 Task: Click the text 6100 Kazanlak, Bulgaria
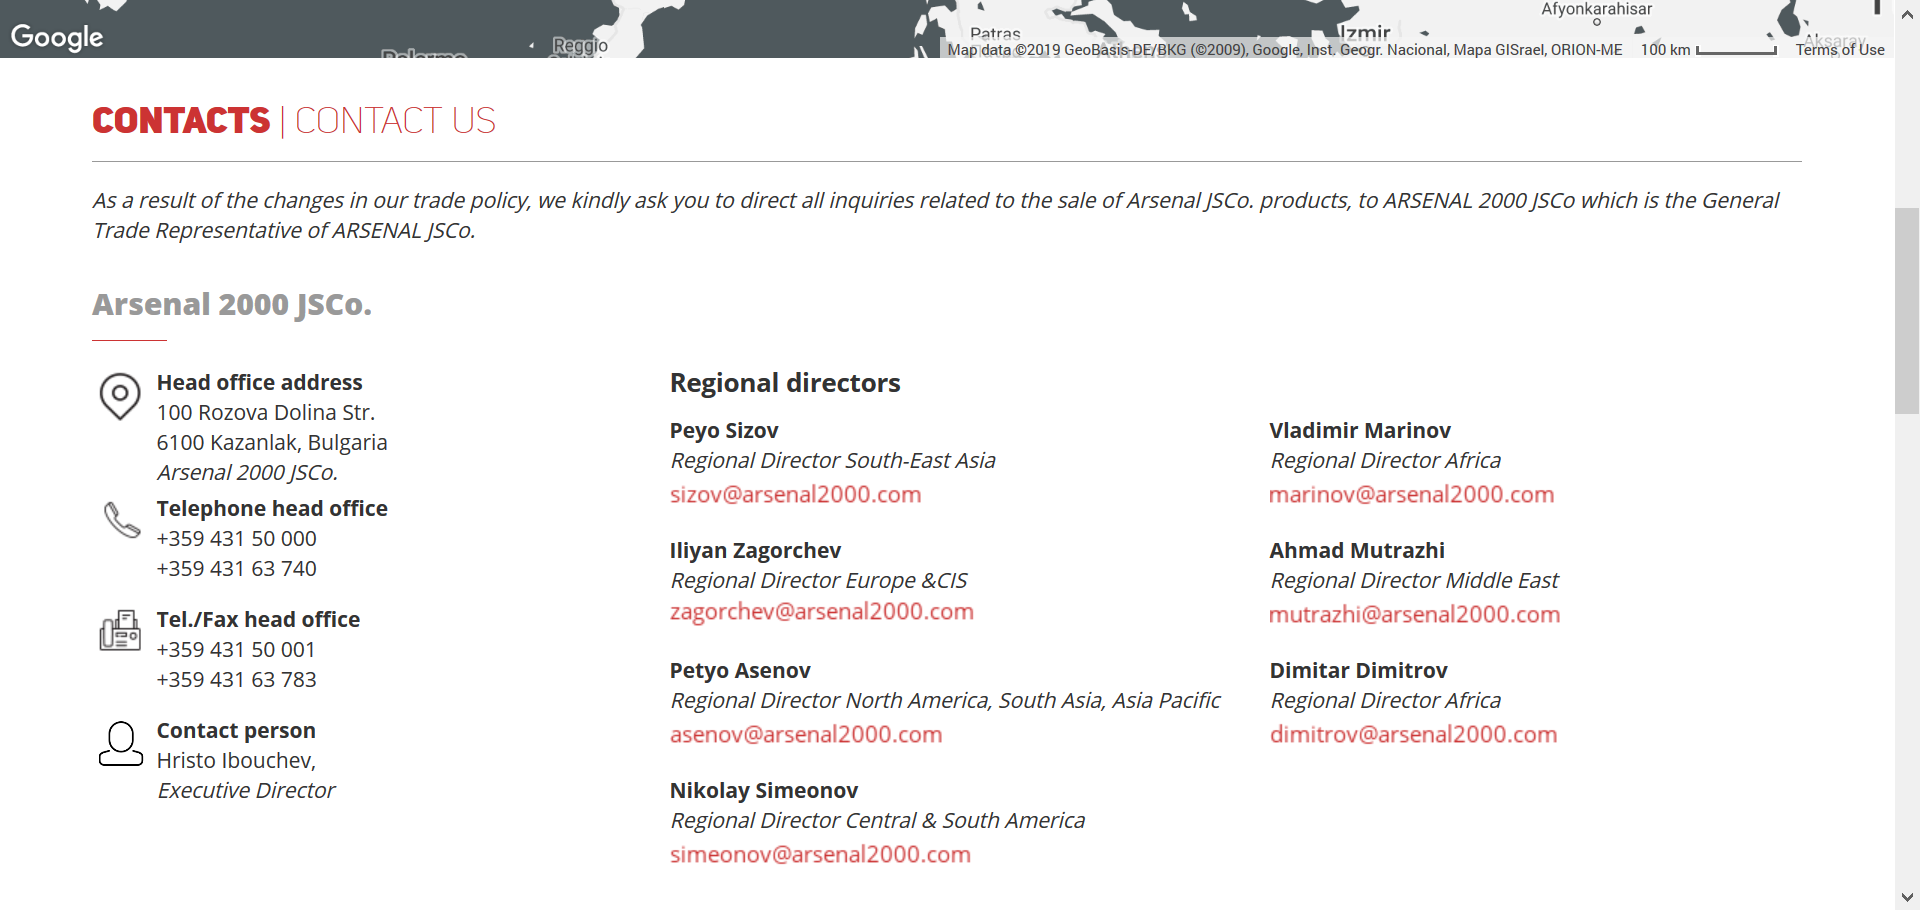click(x=272, y=442)
